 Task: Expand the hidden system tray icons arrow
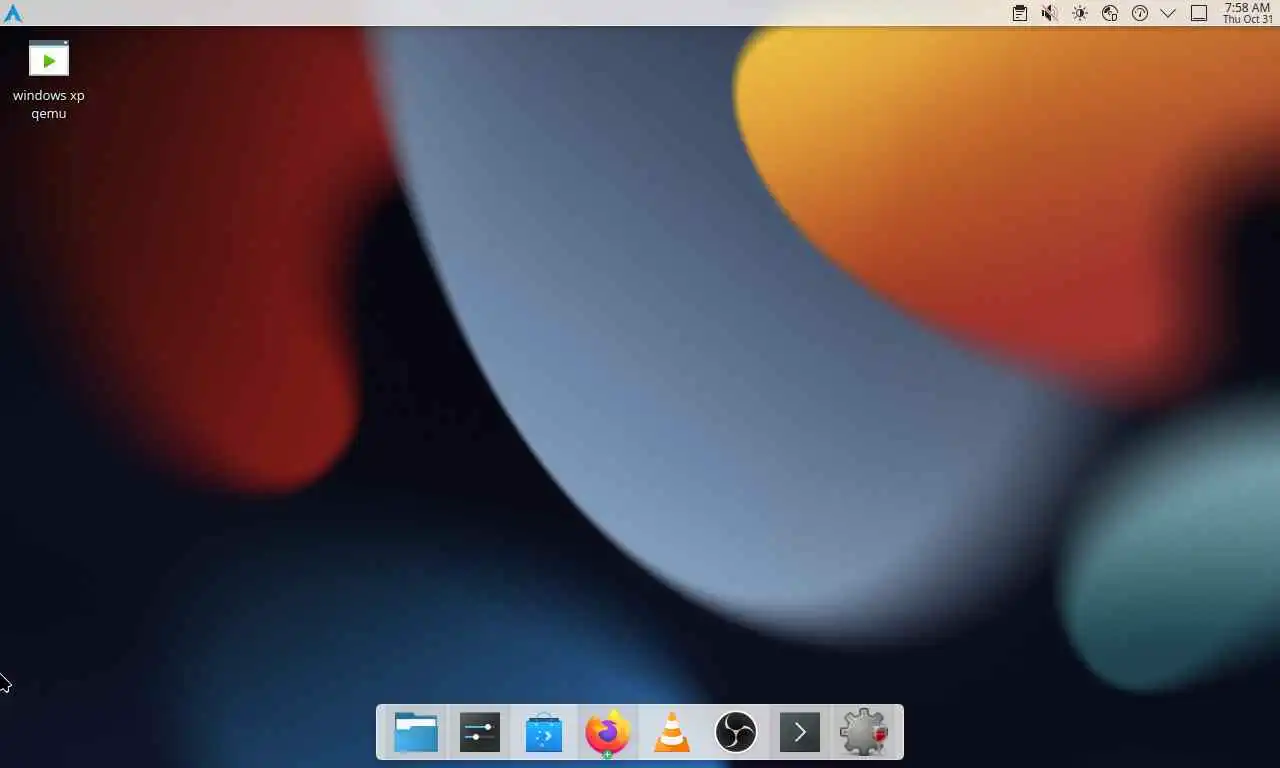pos(1168,13)
